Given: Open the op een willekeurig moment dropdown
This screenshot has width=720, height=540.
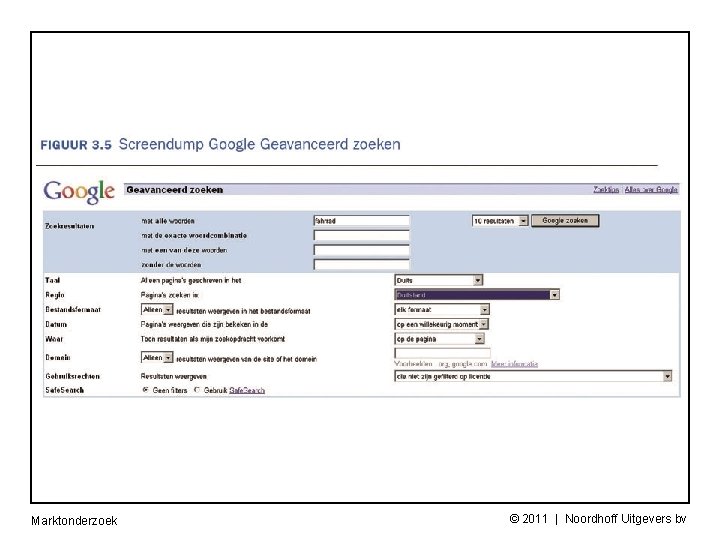Looking at the screenshot, I should [441, 324].
